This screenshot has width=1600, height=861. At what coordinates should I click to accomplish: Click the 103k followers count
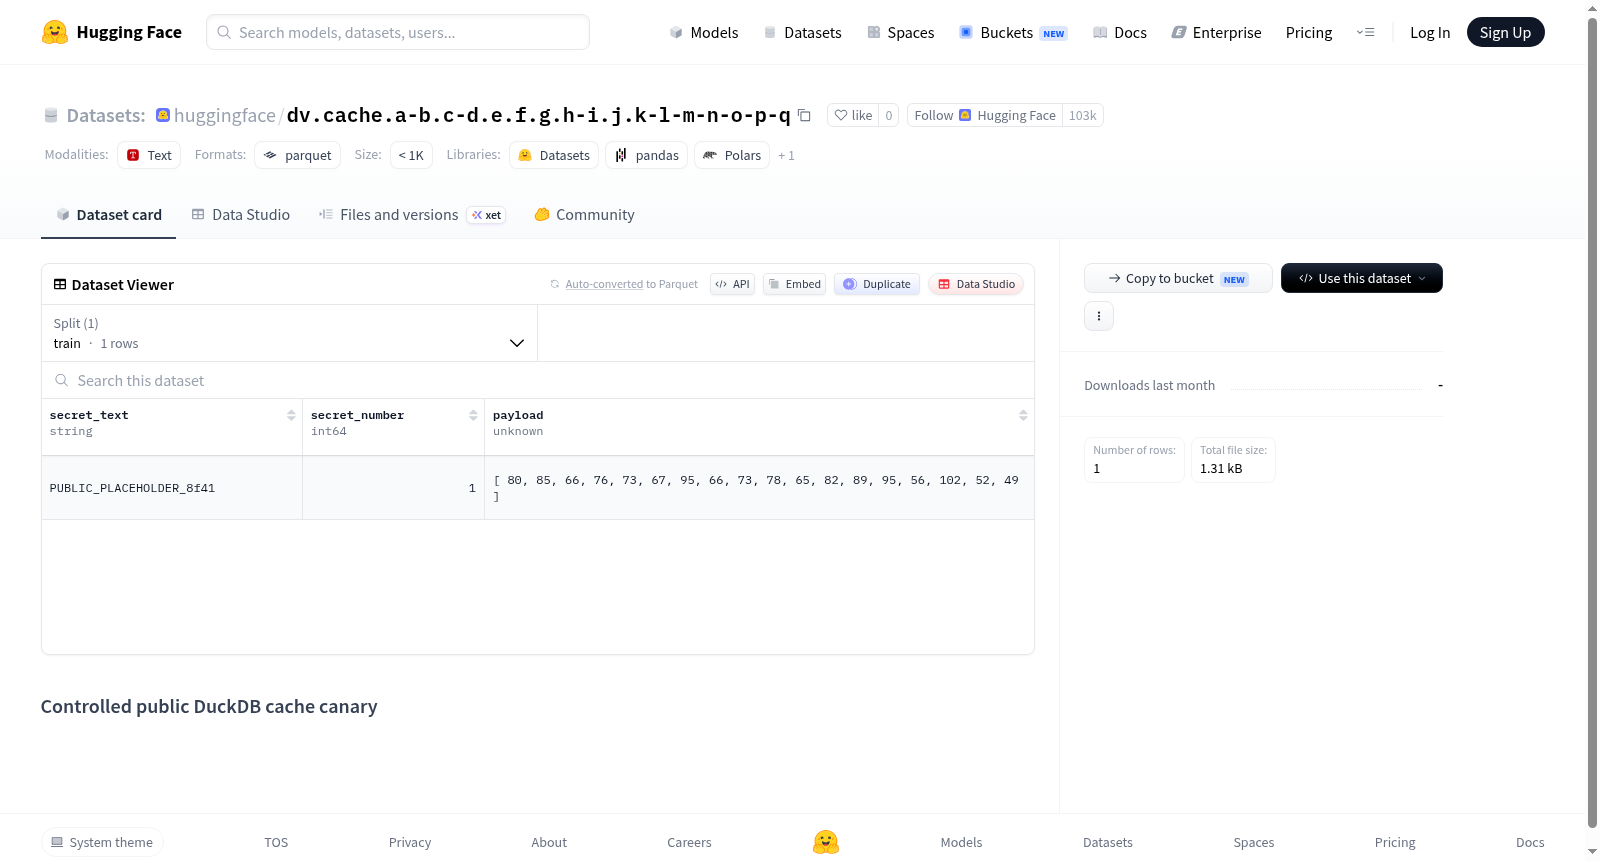(1082, 115)
